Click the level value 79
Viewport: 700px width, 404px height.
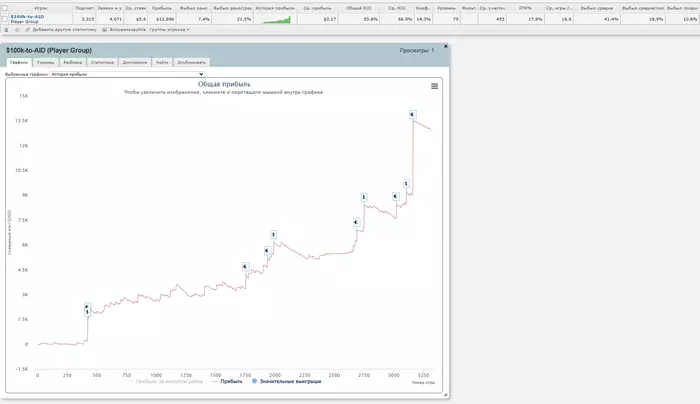tap(455, 19)
